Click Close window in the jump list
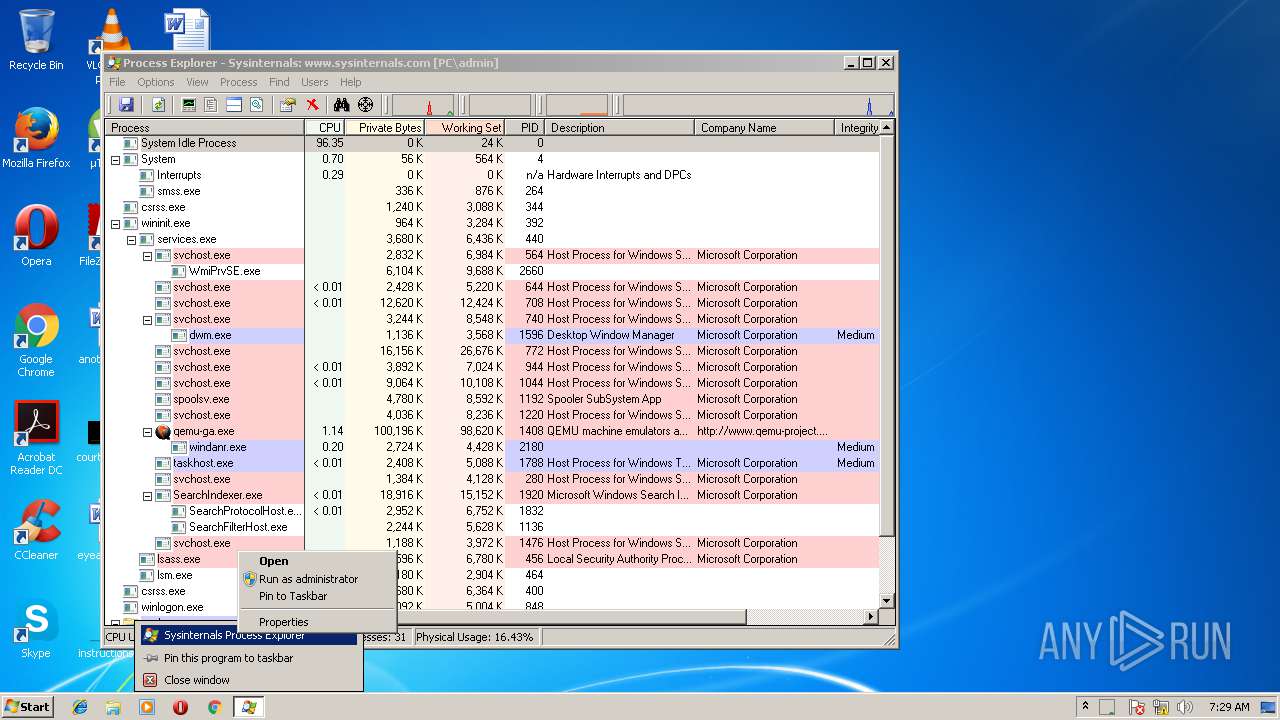 [x=248, y=680]
